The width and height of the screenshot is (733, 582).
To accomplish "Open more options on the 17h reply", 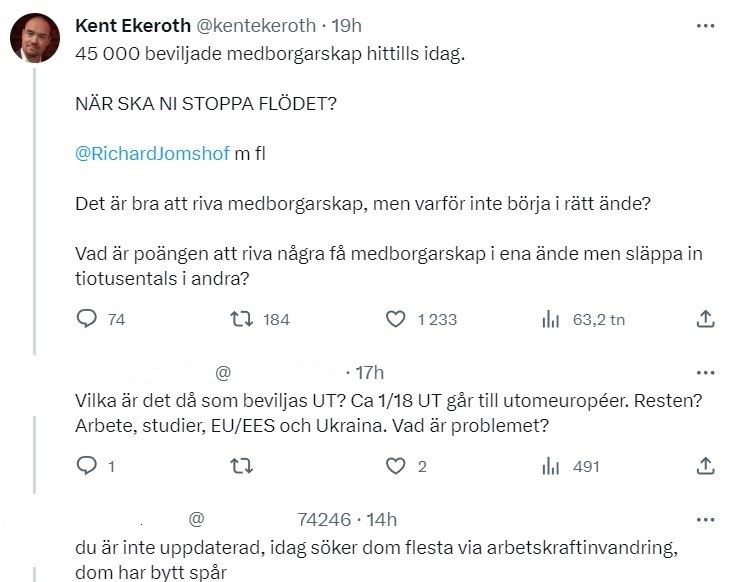I will coord(704,373).
